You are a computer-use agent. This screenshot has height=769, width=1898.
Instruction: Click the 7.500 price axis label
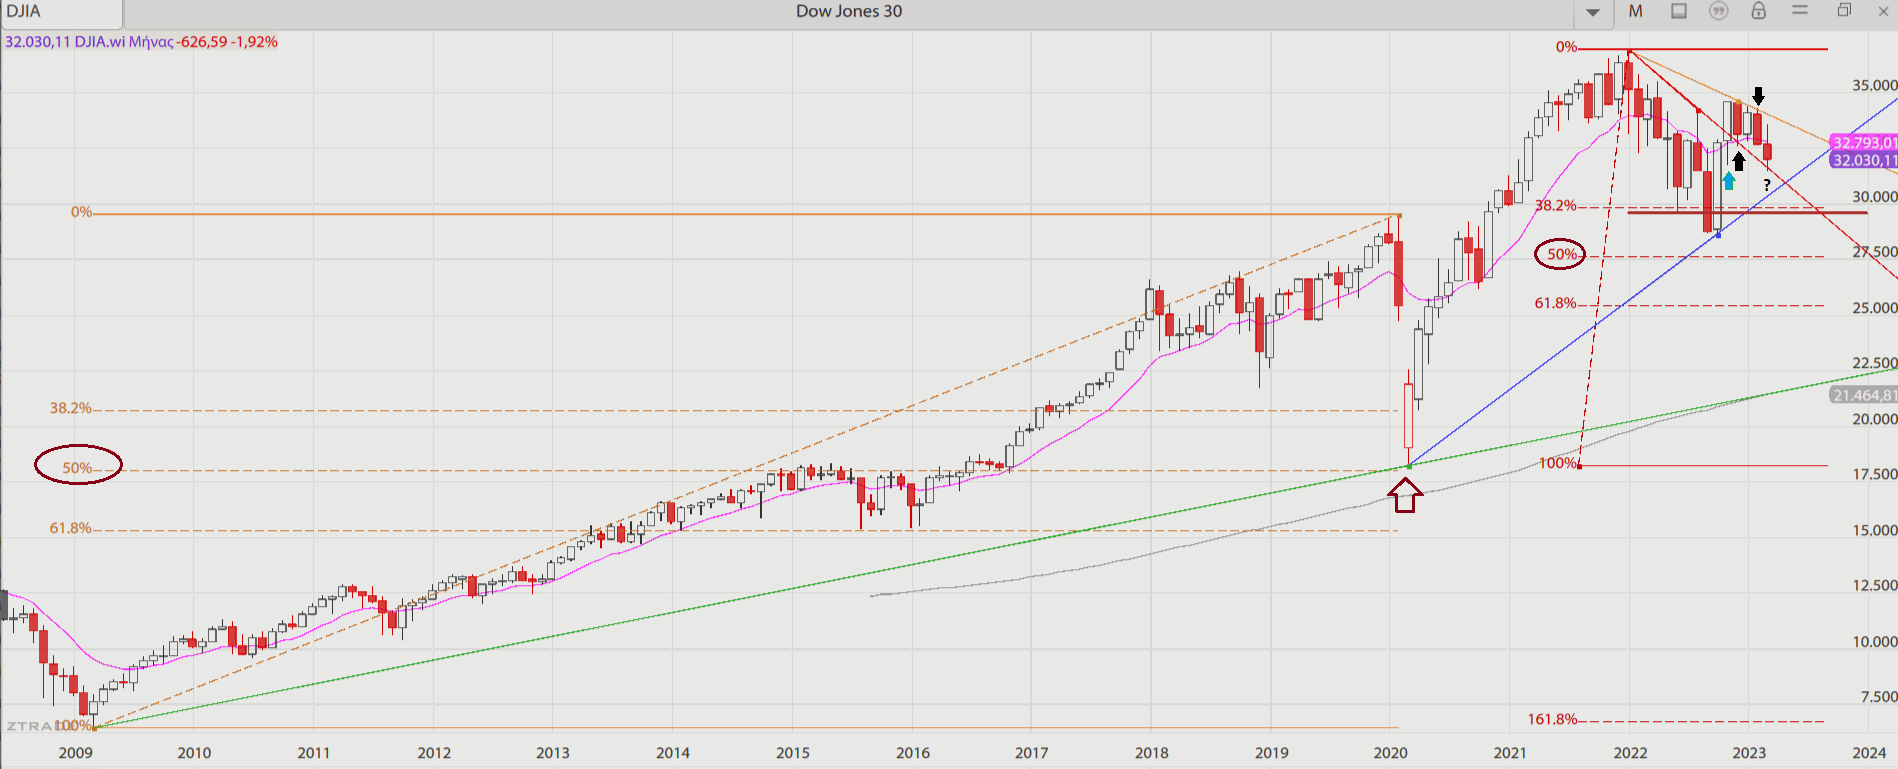point(1878,697)
